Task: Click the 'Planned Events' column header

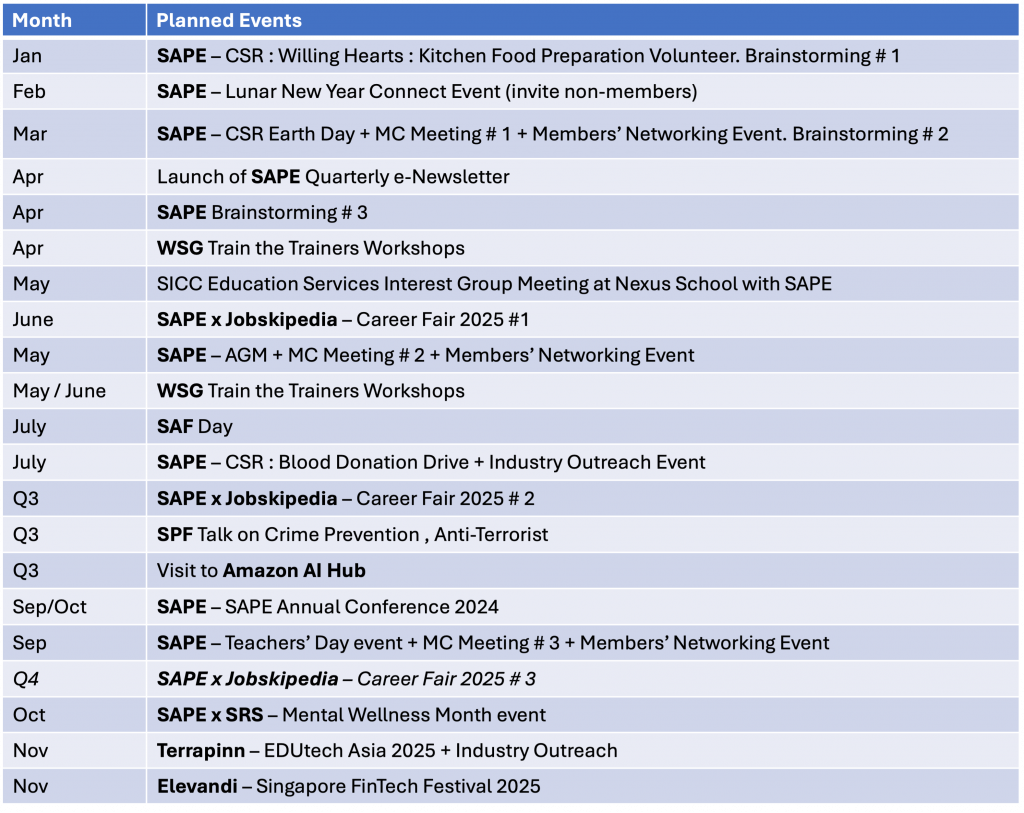Action: 583,20
